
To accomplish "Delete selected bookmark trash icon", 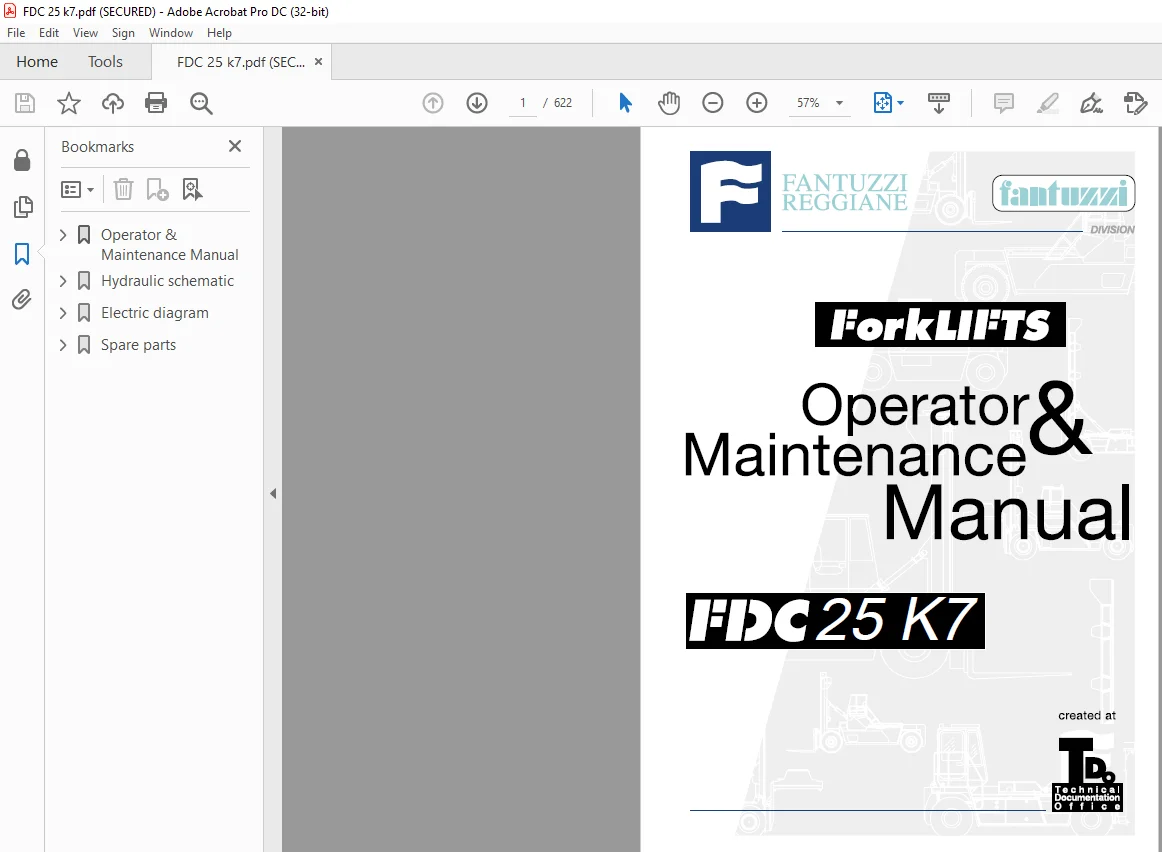I will (123, 190).
